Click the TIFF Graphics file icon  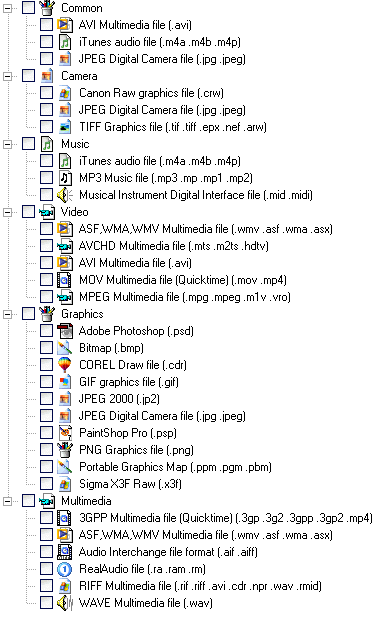pos(65,127)
